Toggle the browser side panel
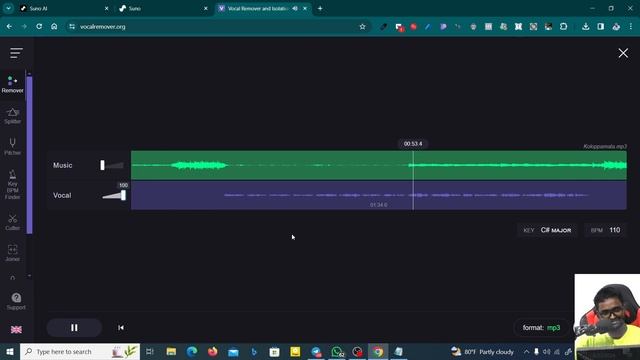Image resolution: width=640 pixels, height=360 pixels. [x=600, y=27]
